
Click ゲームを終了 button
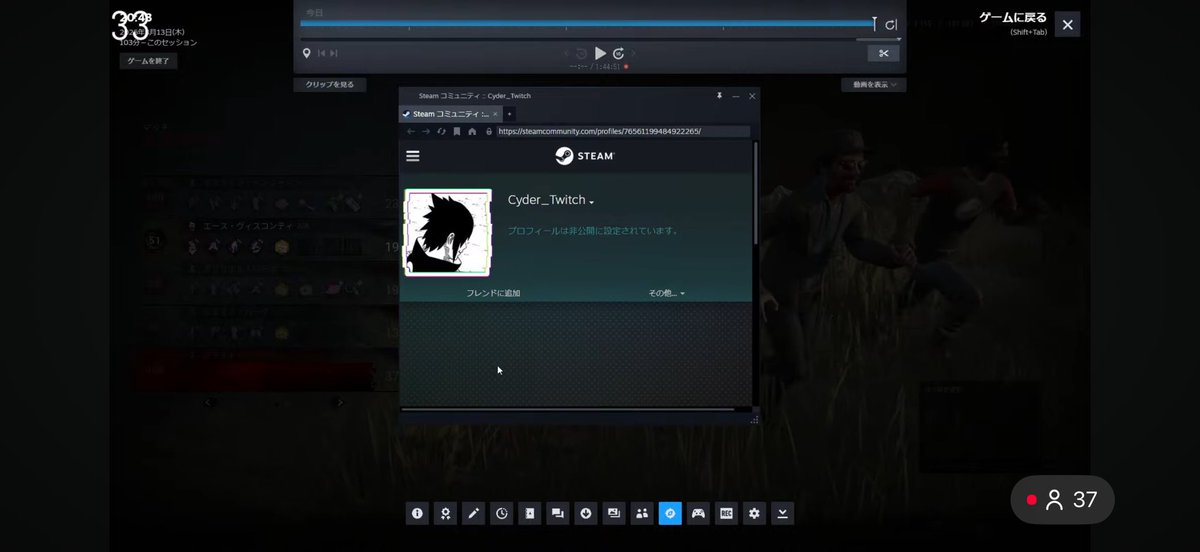148,61
